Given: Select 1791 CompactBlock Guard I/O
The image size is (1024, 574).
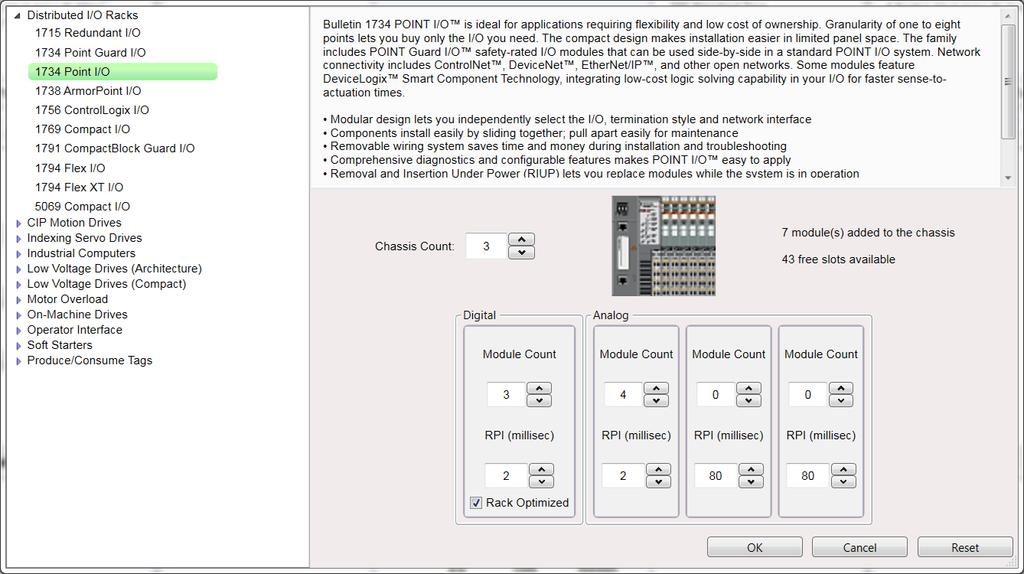Looking at the screenshot, I should [114, 148].
